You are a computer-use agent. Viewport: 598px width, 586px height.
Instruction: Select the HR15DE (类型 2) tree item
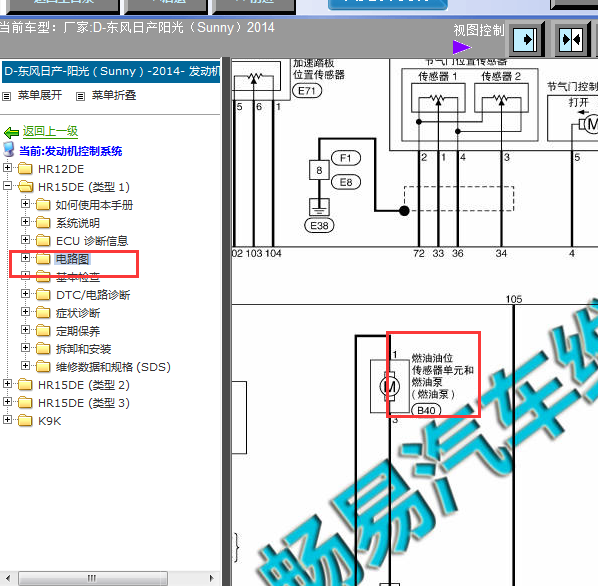pyautogui.click(x=84, y=385)
